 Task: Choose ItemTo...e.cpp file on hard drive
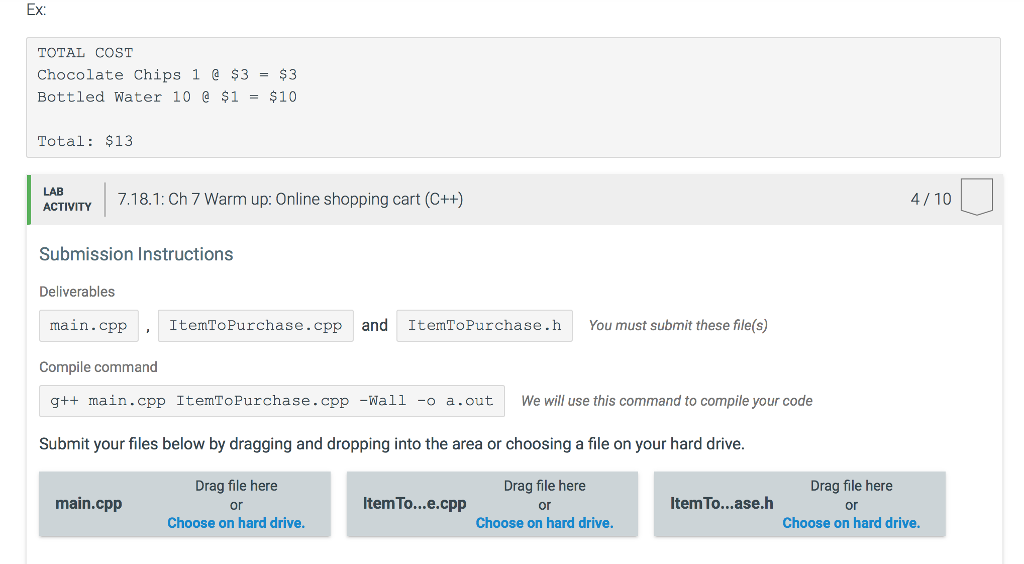(544, 523)
